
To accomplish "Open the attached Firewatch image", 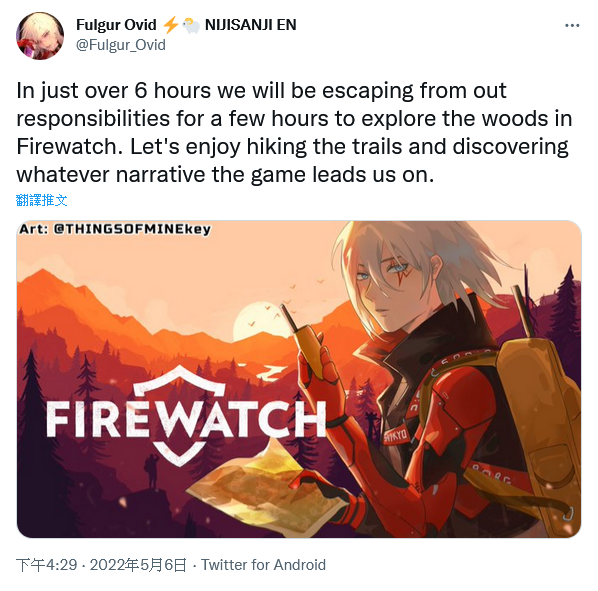I will (x=299, y=379).
